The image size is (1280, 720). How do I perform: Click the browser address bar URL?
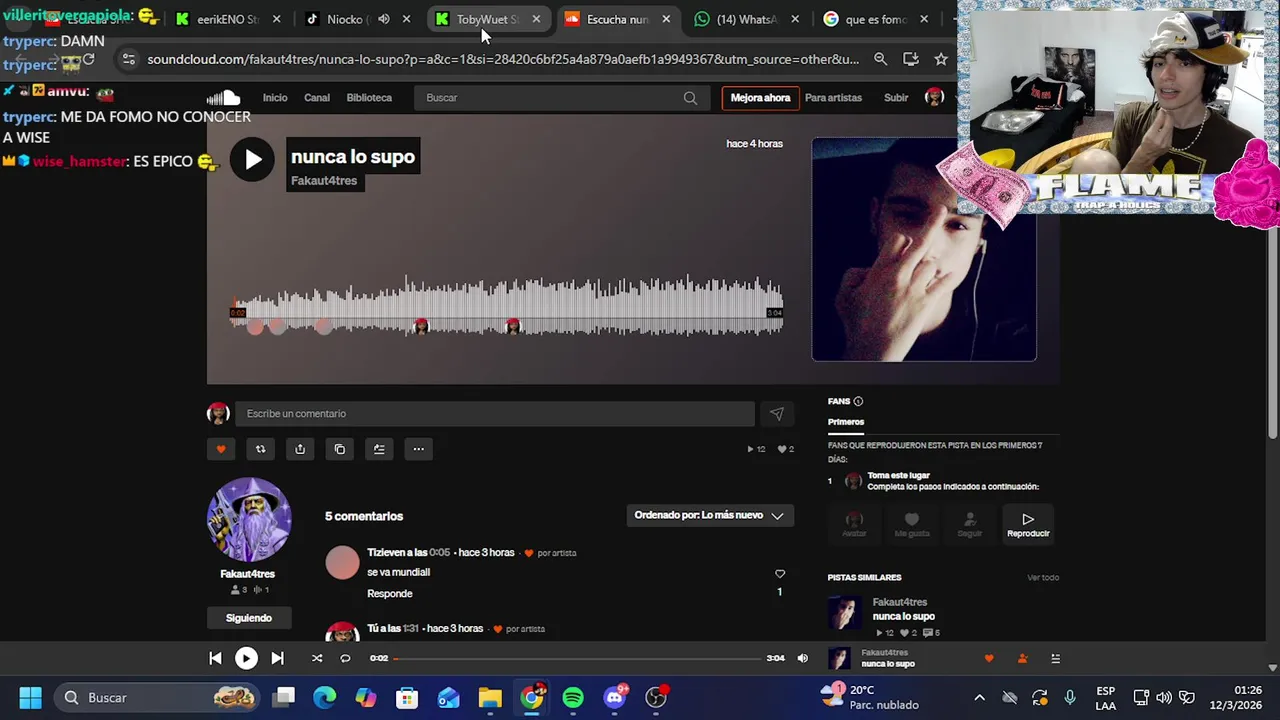point(502,59)
